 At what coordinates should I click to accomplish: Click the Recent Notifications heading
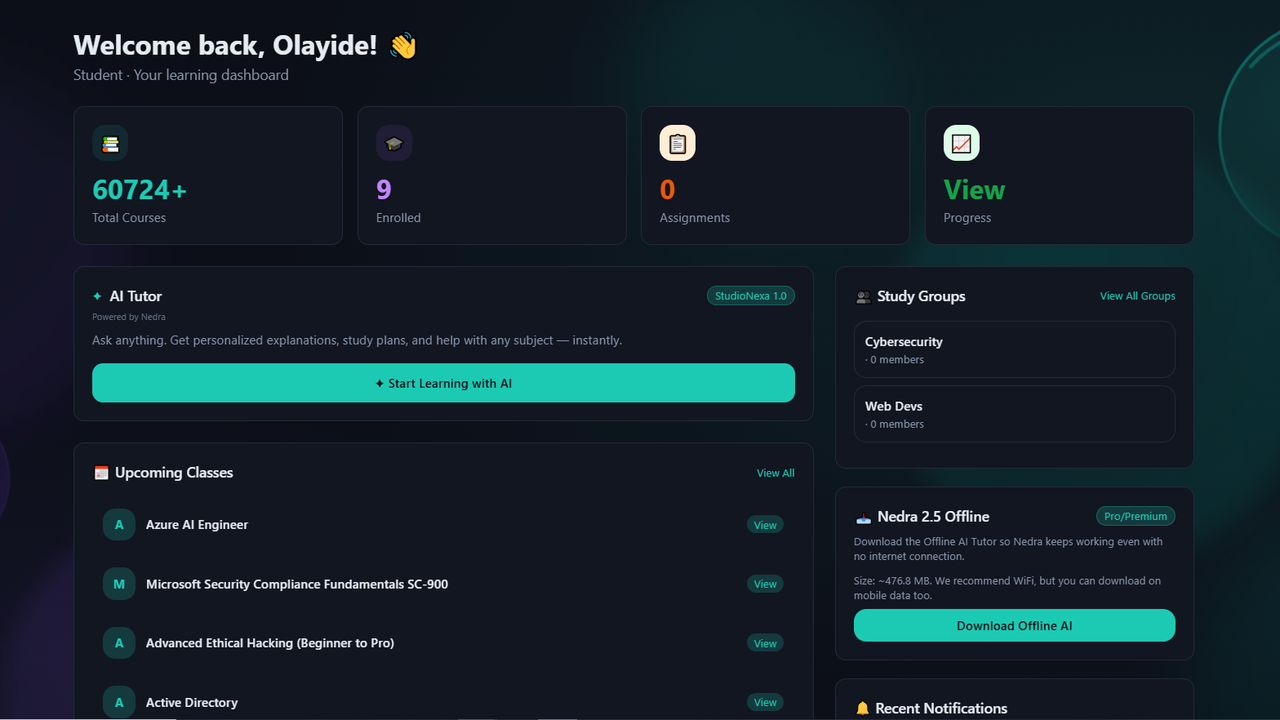pyautogui.click(x=941, y=708)
